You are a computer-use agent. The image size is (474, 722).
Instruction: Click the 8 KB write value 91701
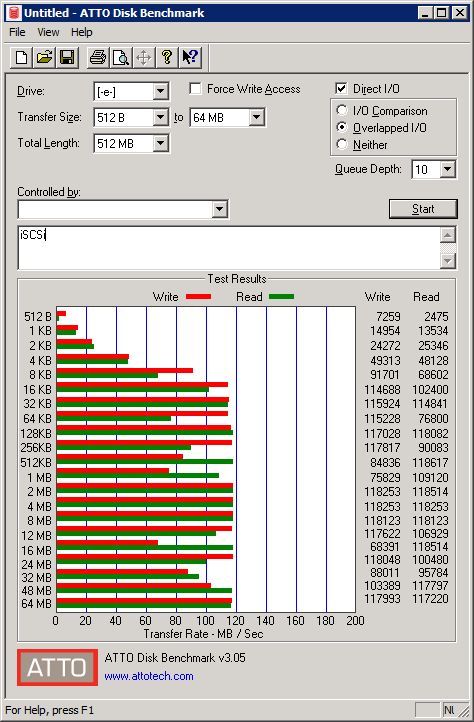[x=385, y=375]
